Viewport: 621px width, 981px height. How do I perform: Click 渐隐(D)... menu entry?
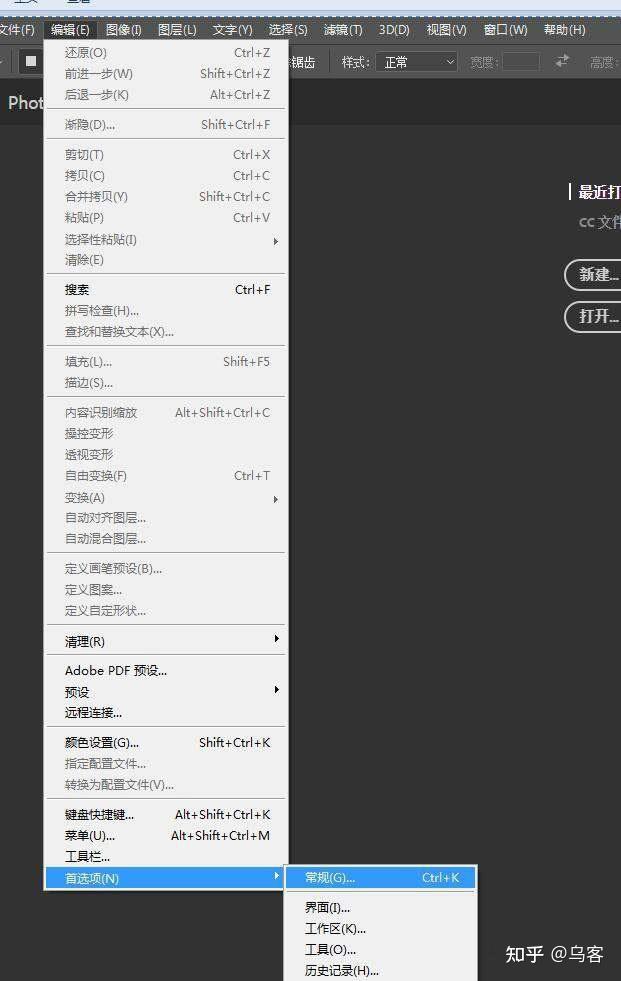166,125
